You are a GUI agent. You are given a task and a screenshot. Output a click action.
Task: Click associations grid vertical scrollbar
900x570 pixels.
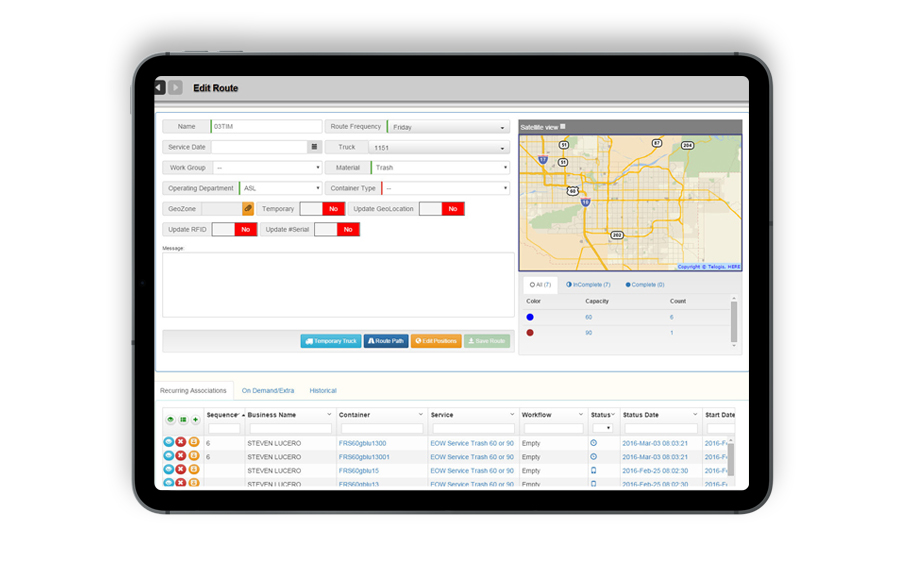click(731, 458)
